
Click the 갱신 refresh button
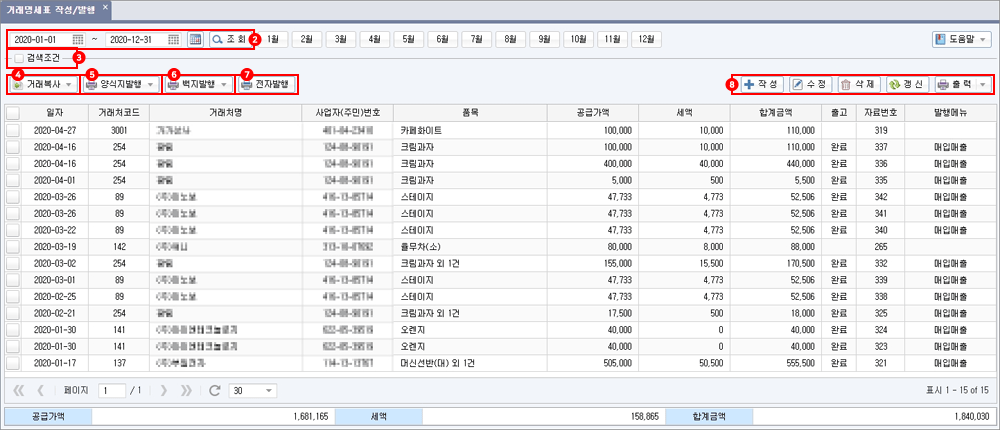pos(907,84)
